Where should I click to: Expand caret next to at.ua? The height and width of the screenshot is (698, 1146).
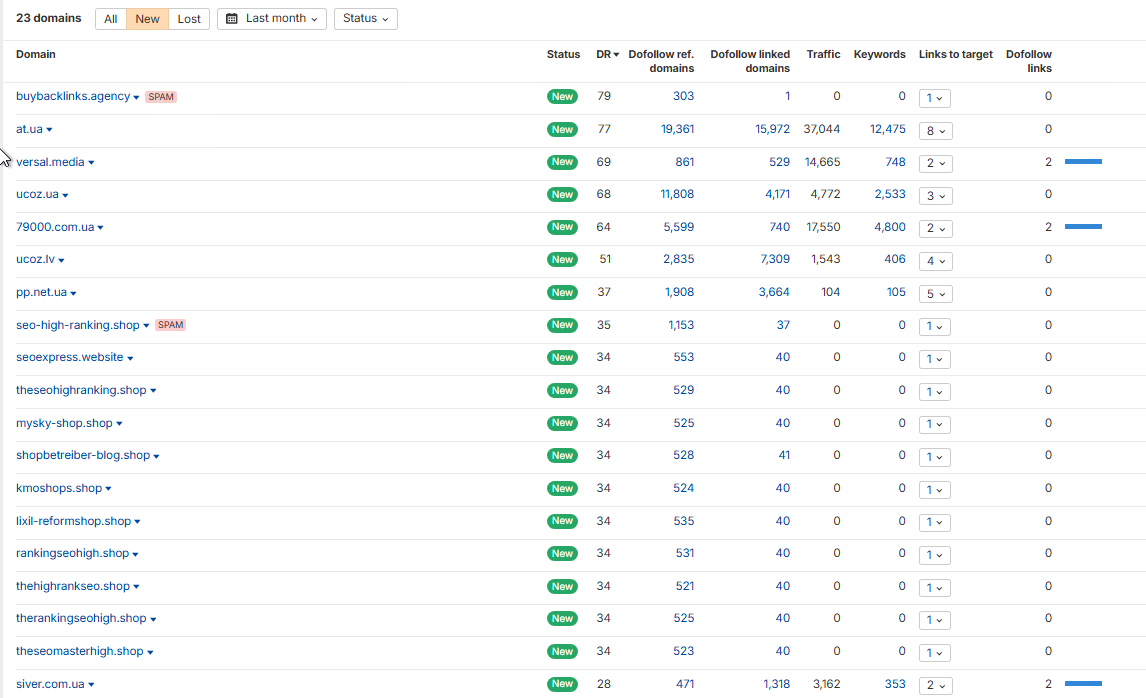49,130
